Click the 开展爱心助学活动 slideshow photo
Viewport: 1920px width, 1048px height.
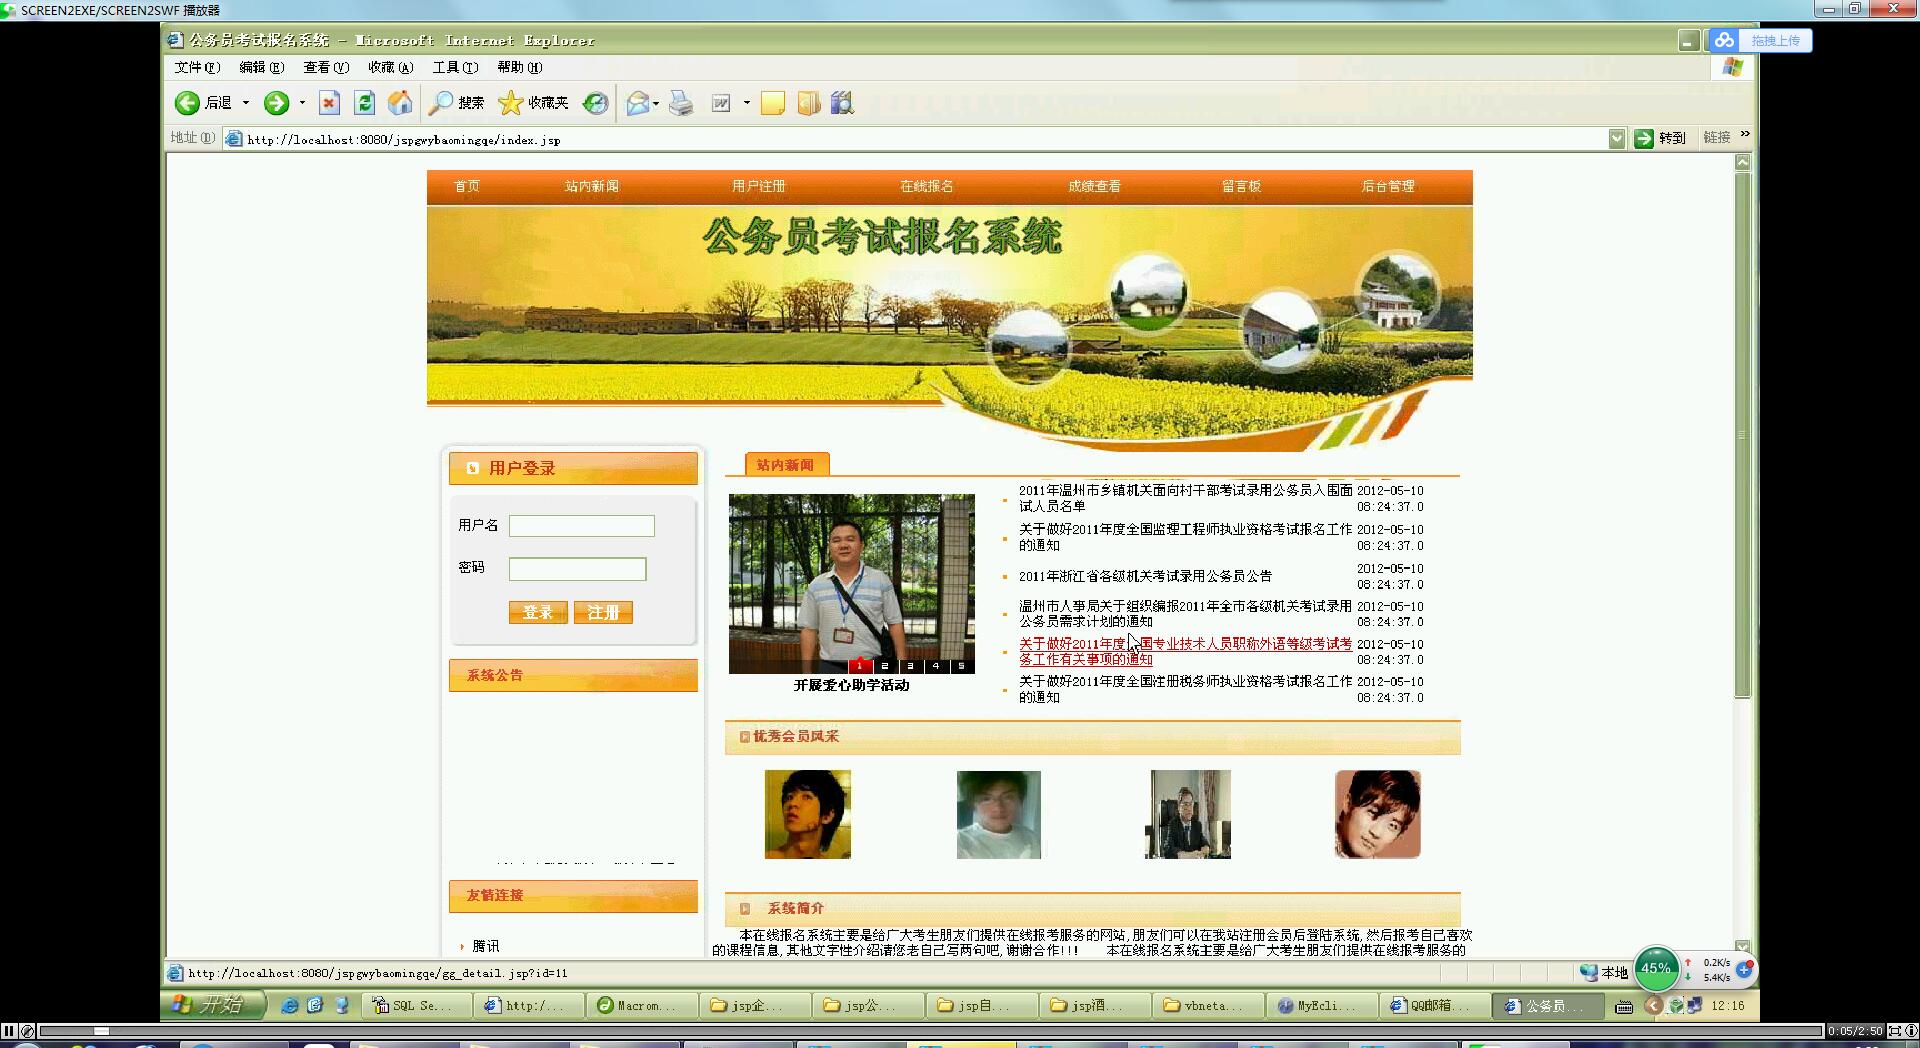tap(852, 583)
